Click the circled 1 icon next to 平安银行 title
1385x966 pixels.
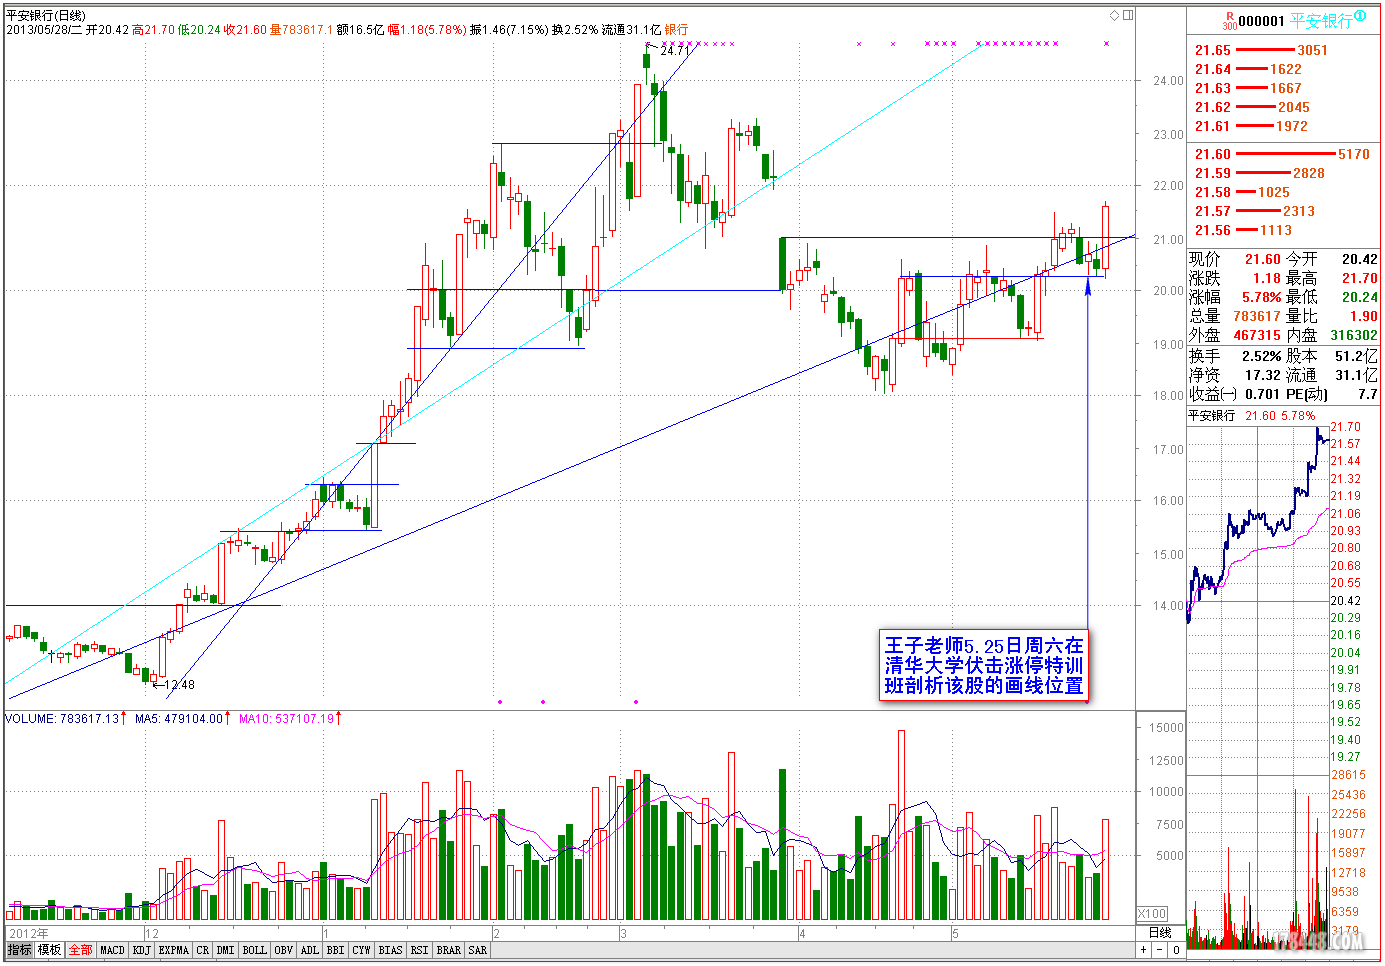(x=1359, y=16)
